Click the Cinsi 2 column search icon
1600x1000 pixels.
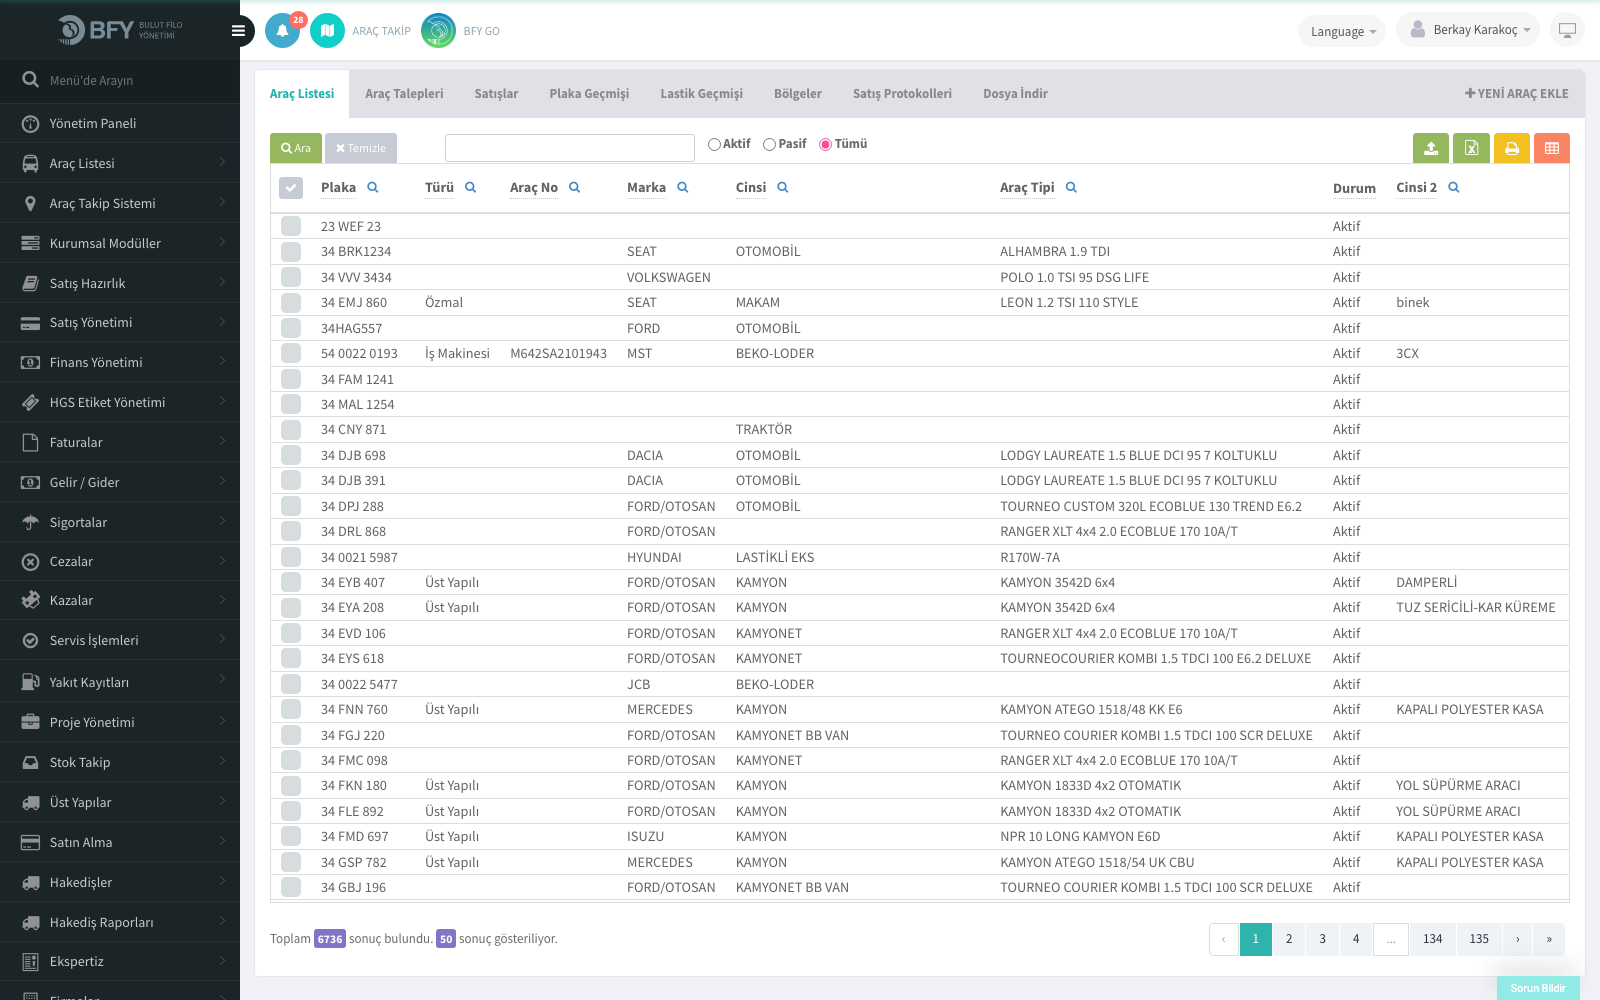point(1454,187)
